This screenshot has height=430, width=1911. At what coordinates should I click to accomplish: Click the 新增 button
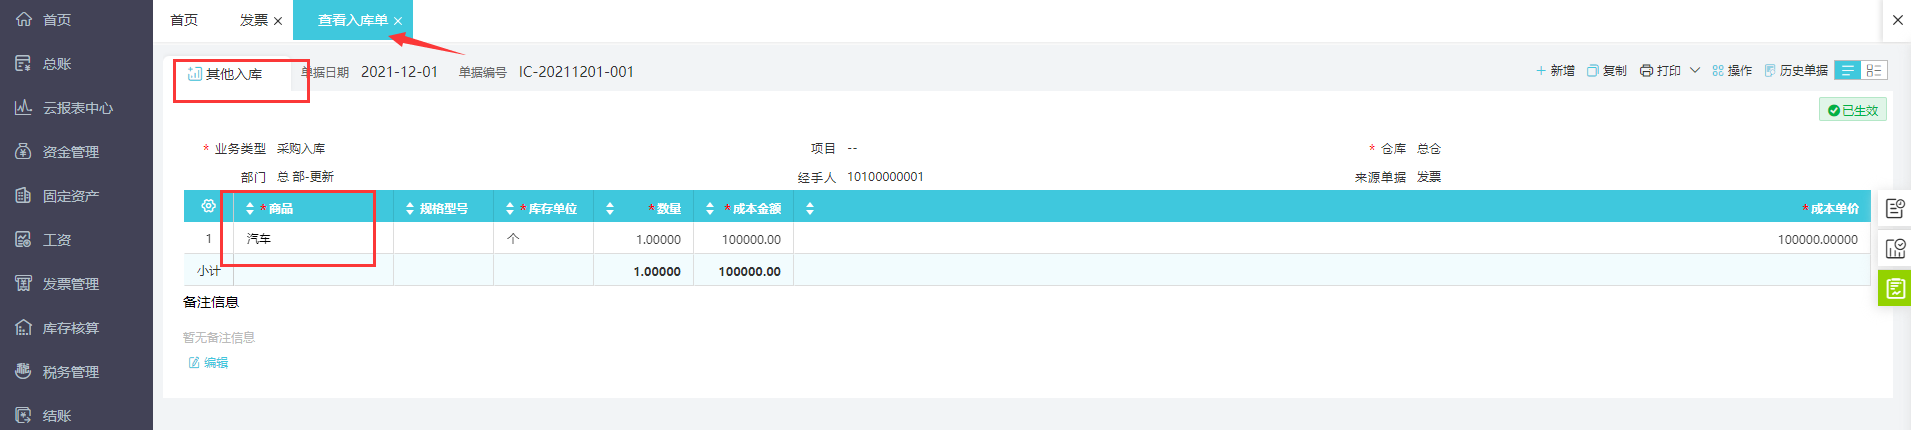pos(1555,71)
